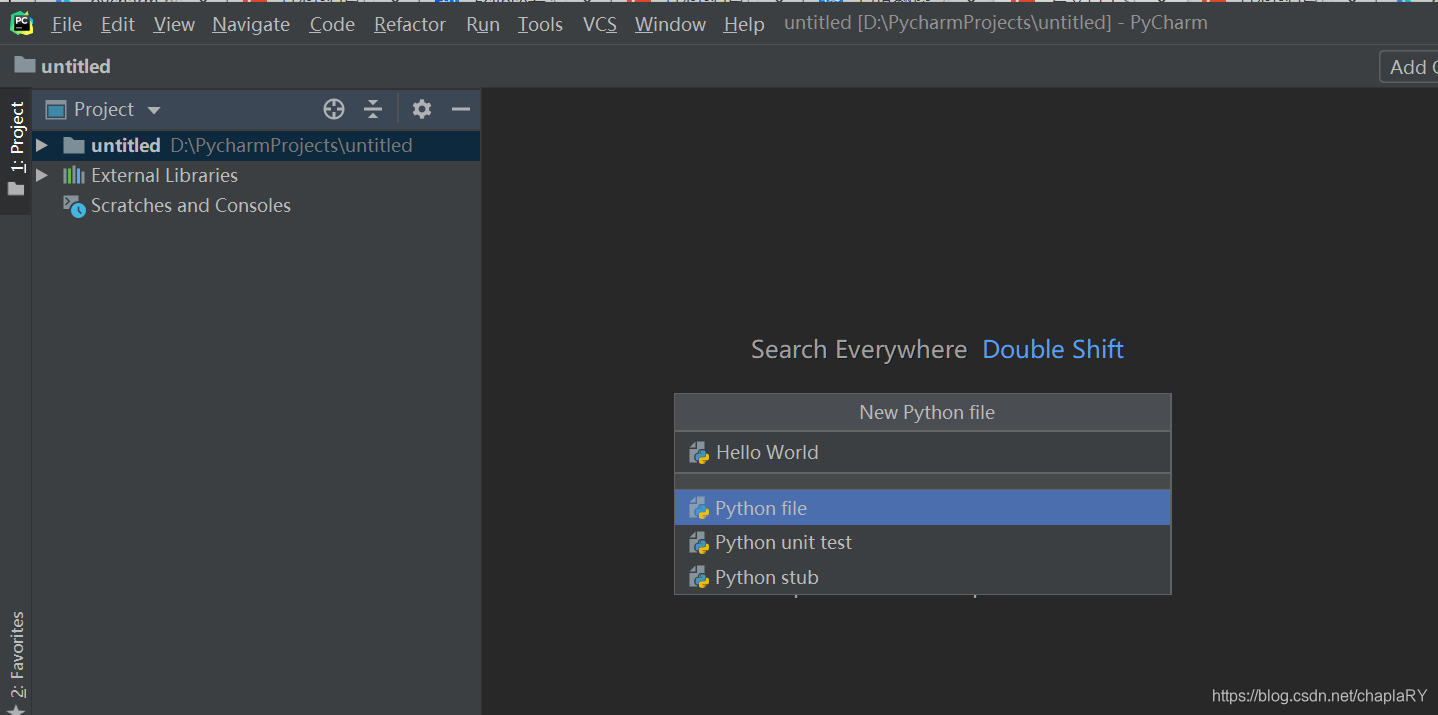
Task: Toggle the 1: Project tool window tab
Action: tap(16, 150)
